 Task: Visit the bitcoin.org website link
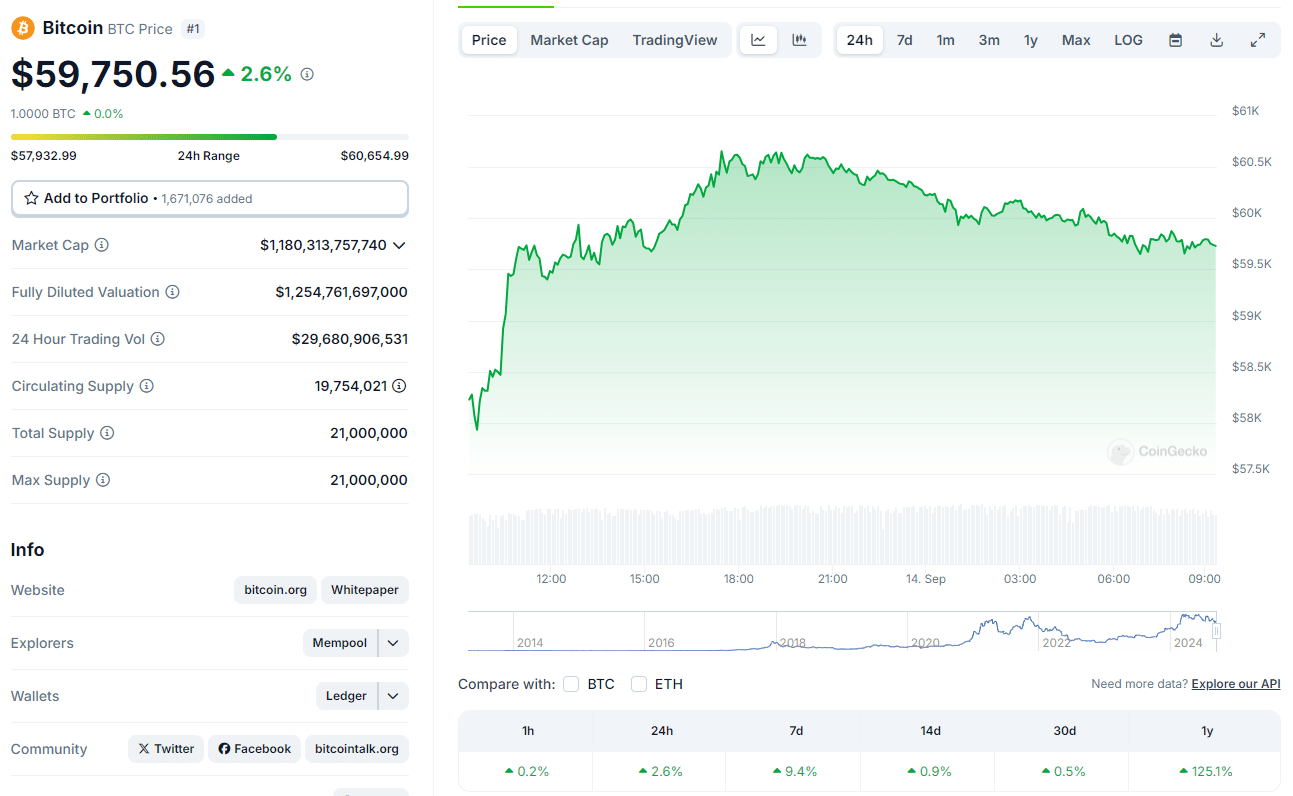pos(274,590)
